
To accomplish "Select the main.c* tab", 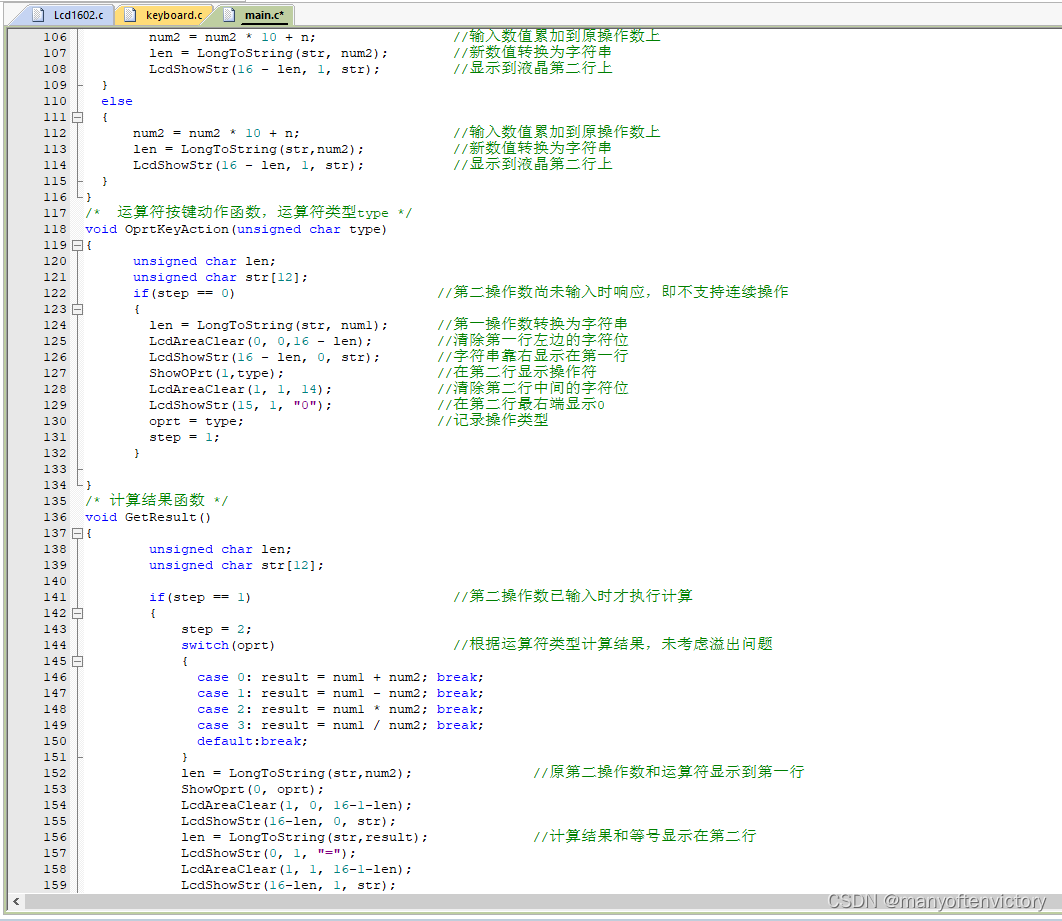I will pos(255,15).
